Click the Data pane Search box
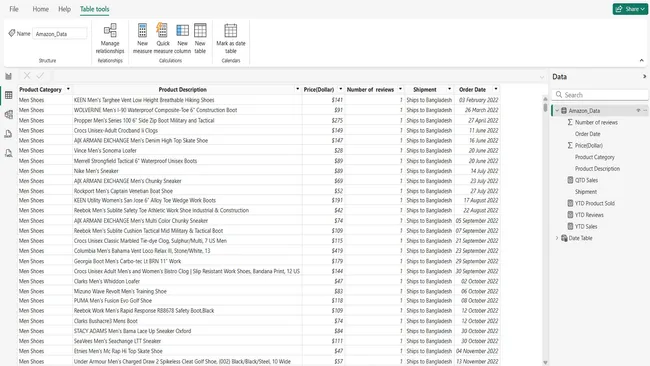 pos(600,95)
